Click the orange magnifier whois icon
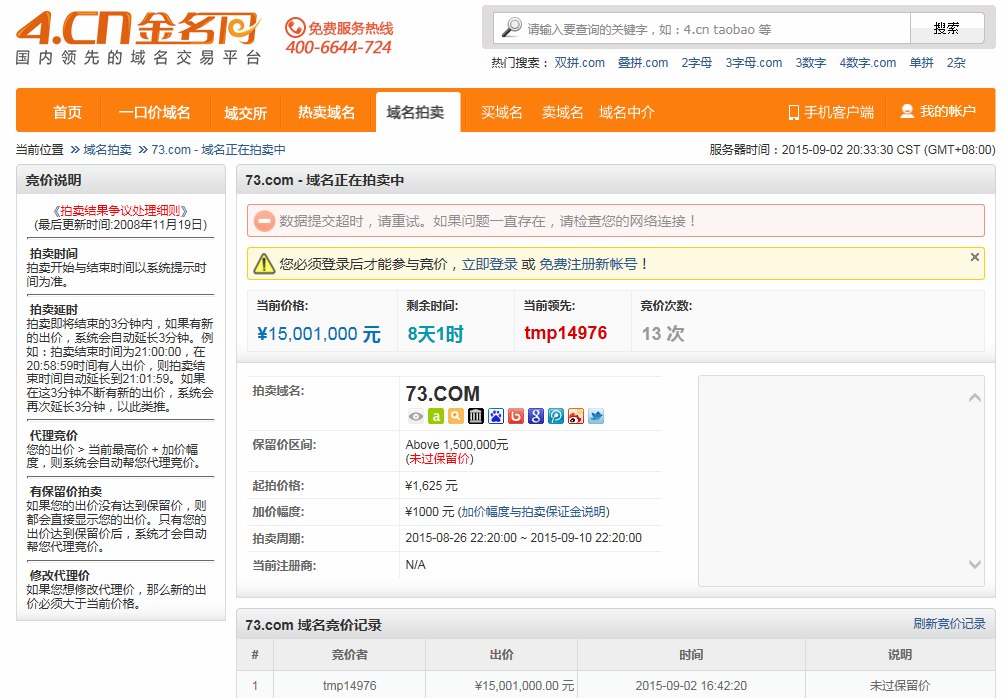Screen dimensions: 1008x698 click(456, 417)
